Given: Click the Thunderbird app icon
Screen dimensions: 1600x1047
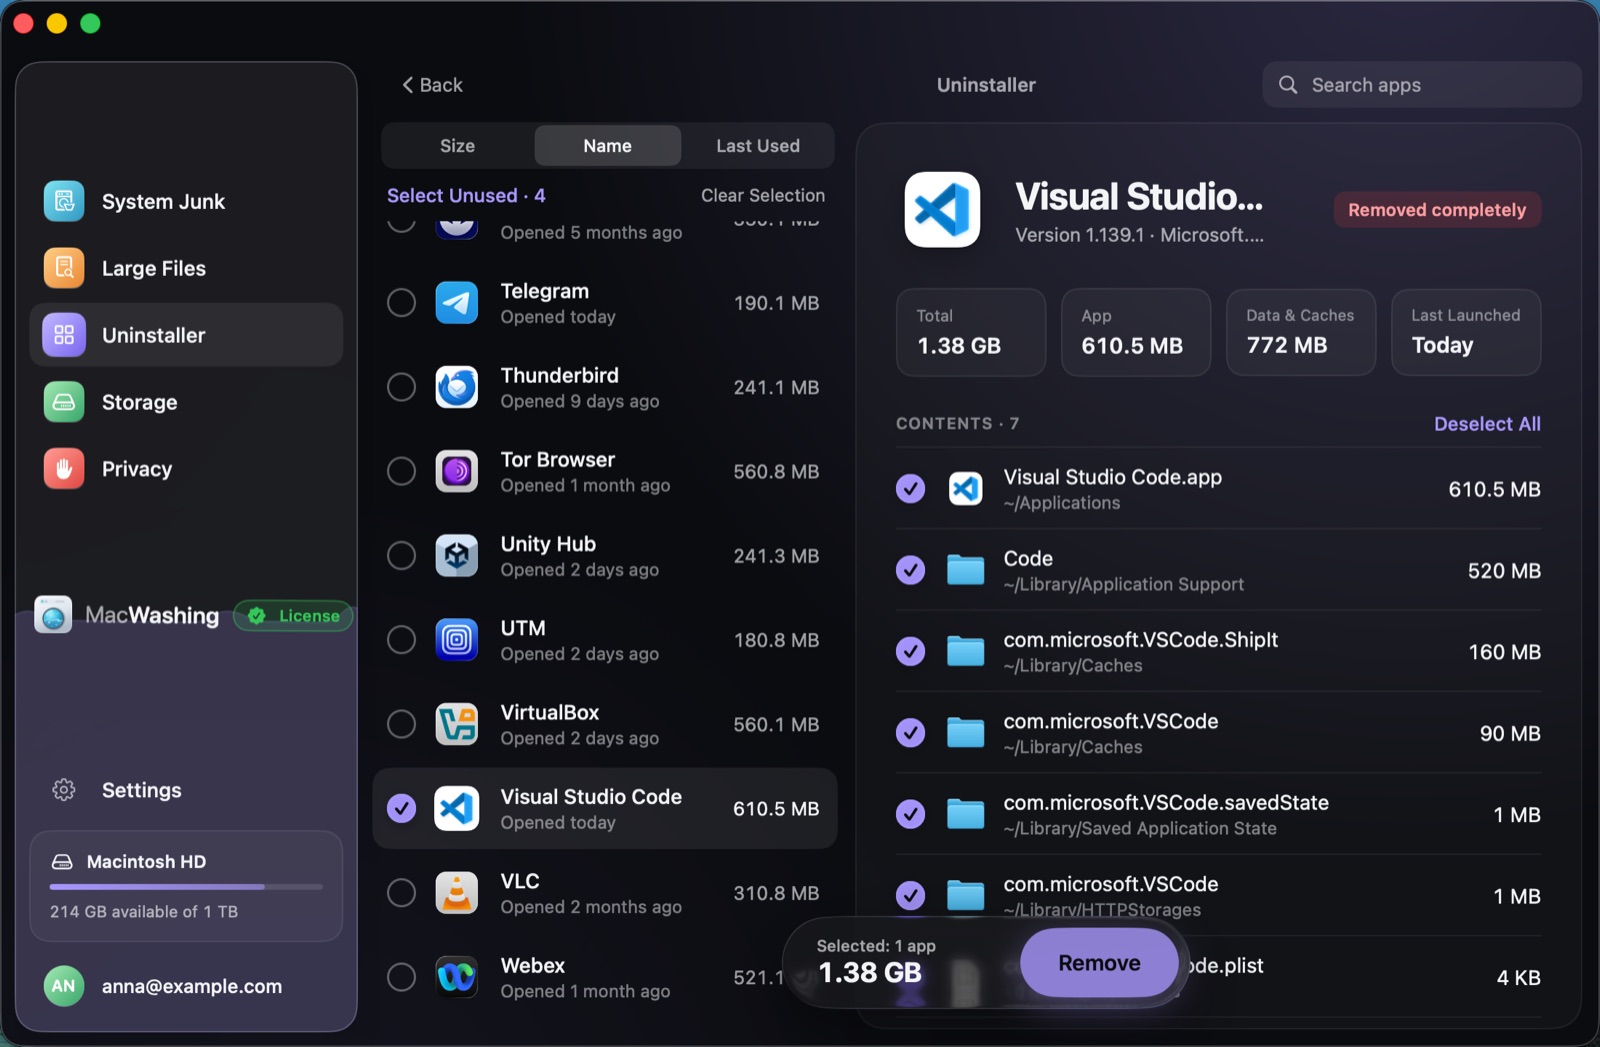Looking at the screenshot, I should pos(457,387).
